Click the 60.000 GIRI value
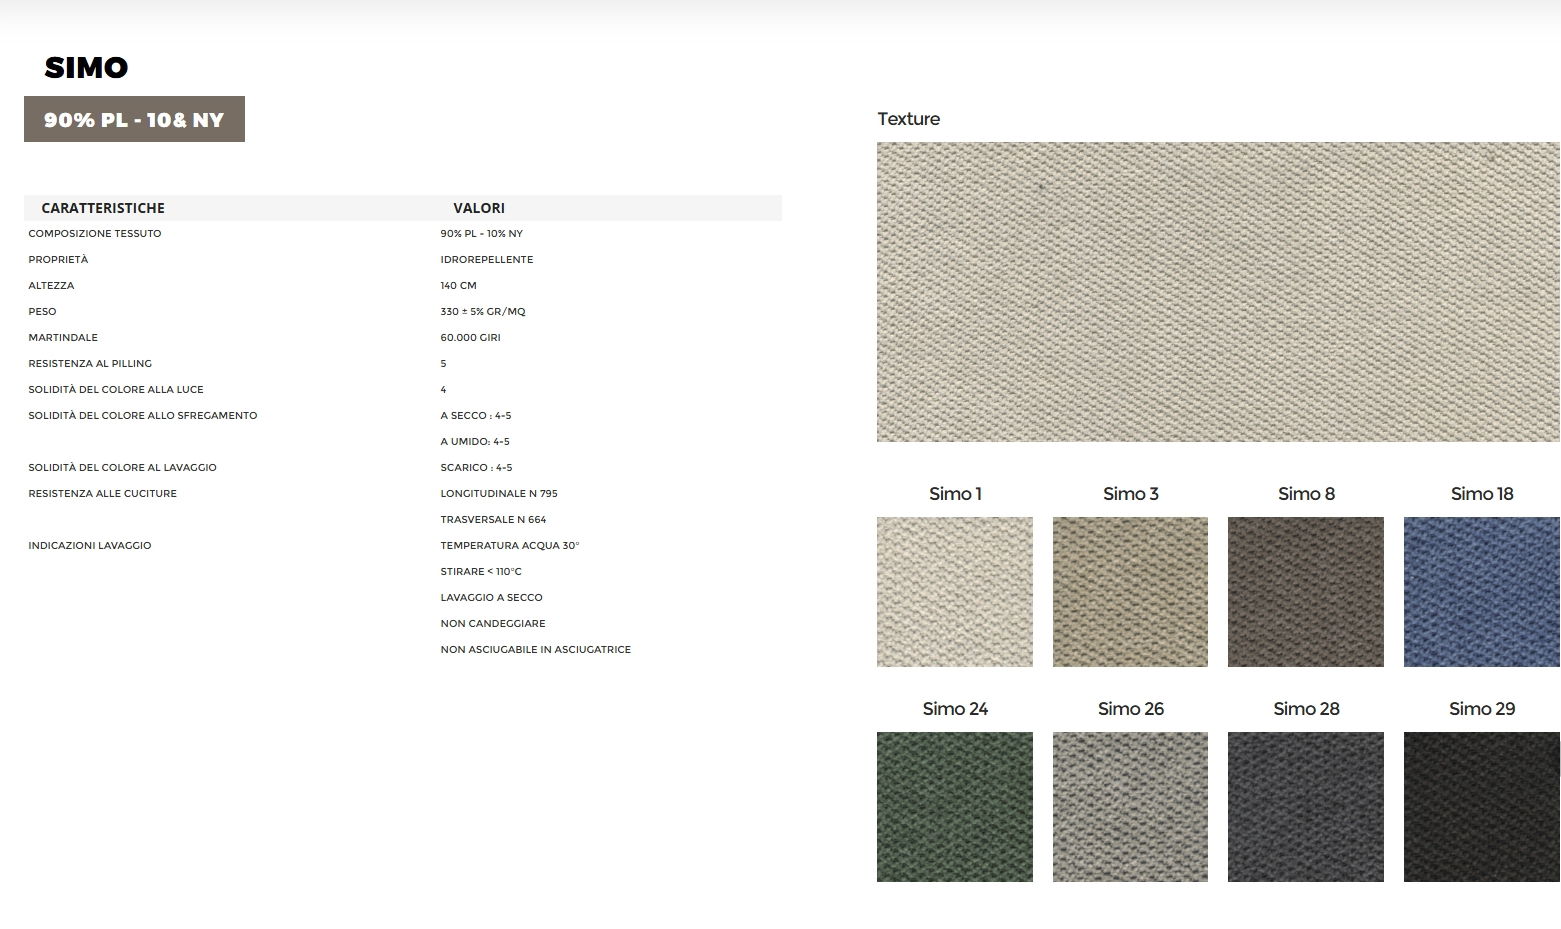 471,337
